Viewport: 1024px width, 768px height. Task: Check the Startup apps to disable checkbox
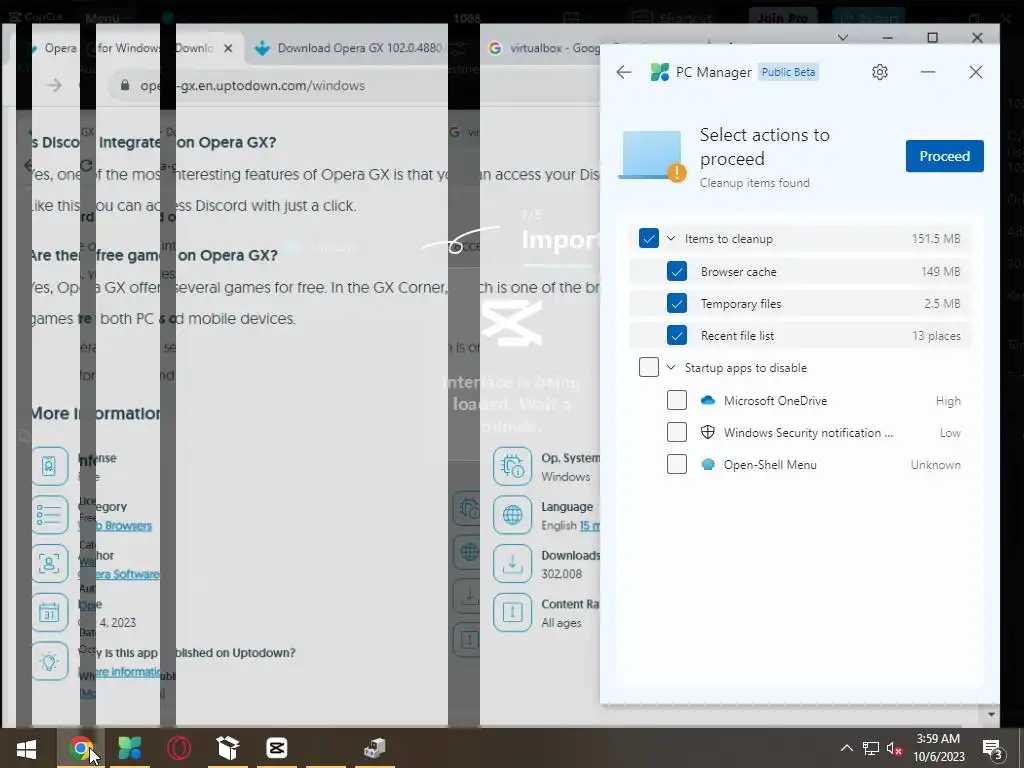coord(648,367)
